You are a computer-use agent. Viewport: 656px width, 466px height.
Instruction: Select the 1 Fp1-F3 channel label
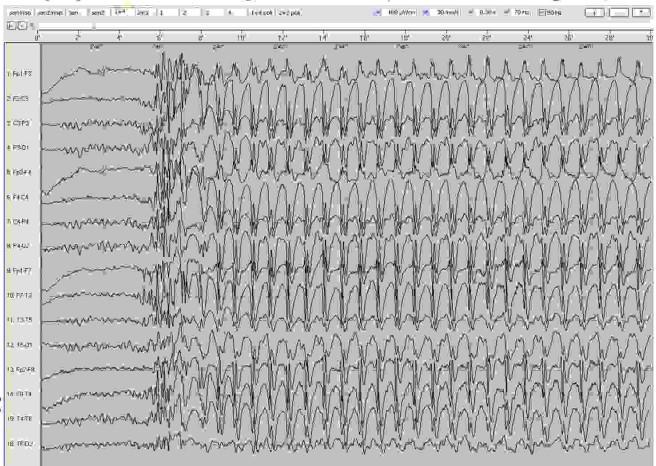19,74
